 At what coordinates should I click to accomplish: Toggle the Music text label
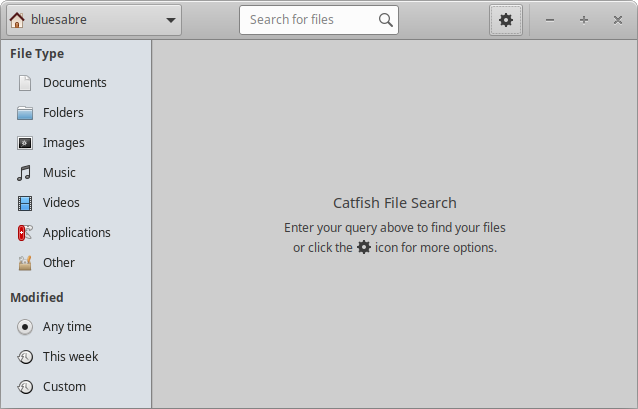point(59,173)
